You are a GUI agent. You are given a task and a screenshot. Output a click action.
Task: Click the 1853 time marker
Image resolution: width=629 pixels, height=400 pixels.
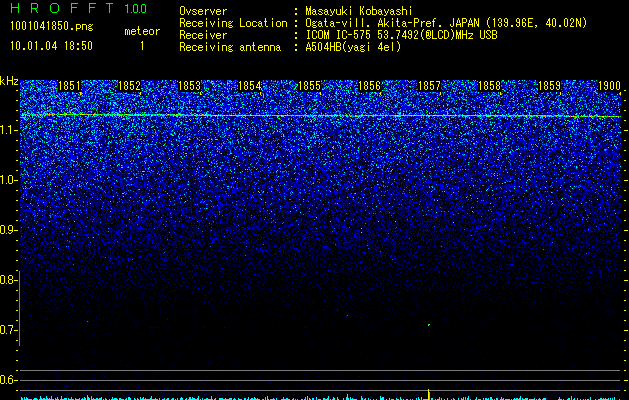pos(189,86)
